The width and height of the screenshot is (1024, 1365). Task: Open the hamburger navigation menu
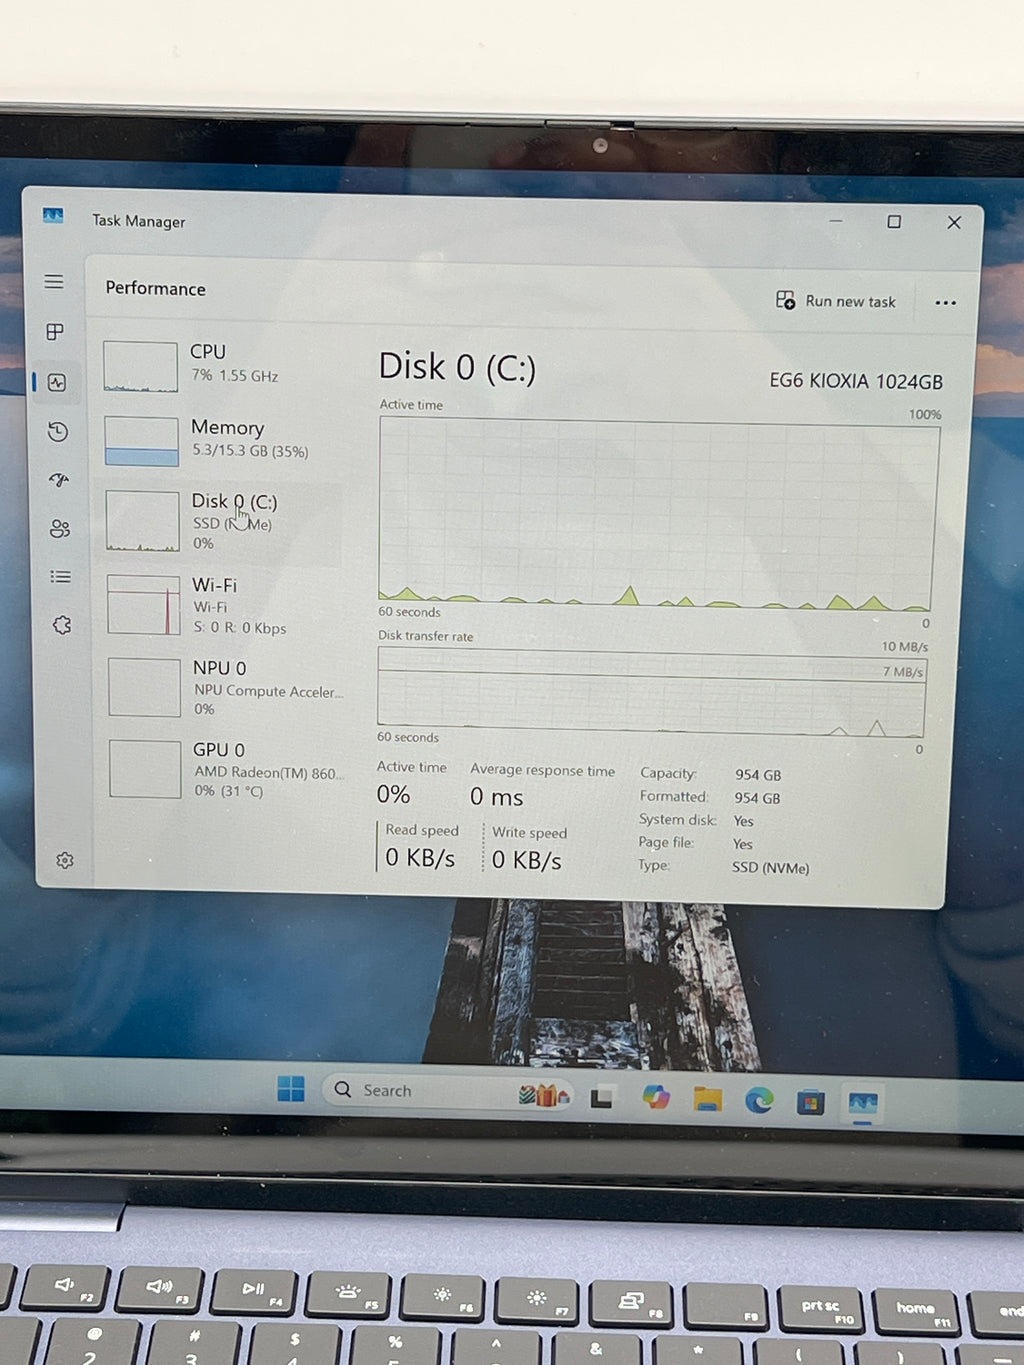pyautogui.click(x=54, y=282)
